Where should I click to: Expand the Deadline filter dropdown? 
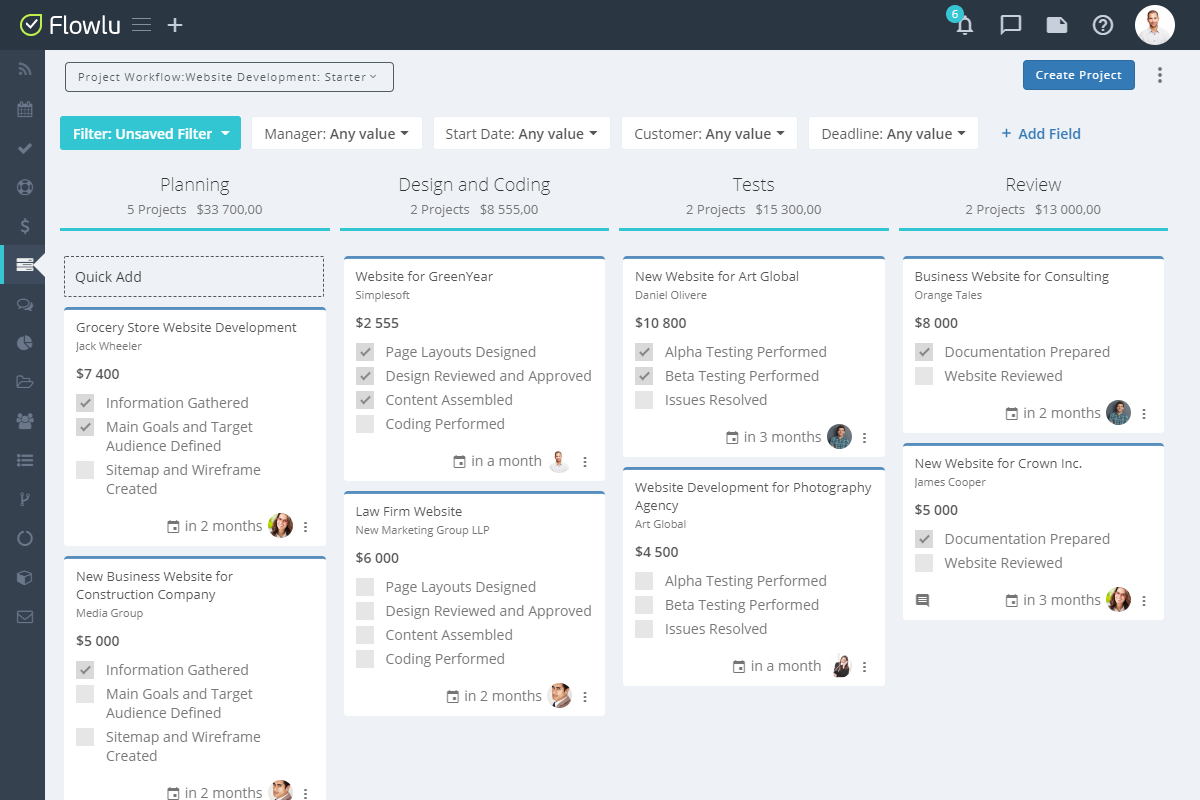point(893,134)
